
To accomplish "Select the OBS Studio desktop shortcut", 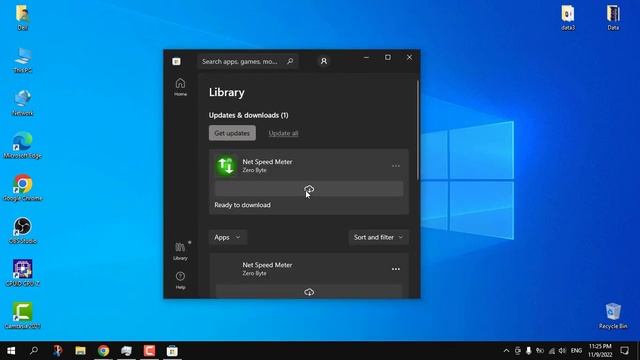I will tap(22, 231).
